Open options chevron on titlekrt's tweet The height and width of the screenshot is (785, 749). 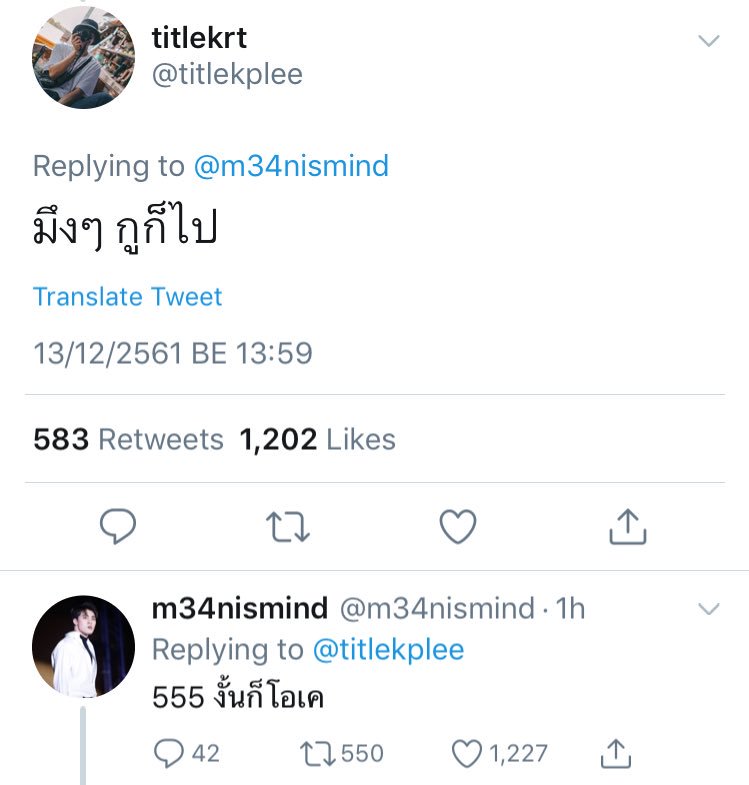[708, 42]
